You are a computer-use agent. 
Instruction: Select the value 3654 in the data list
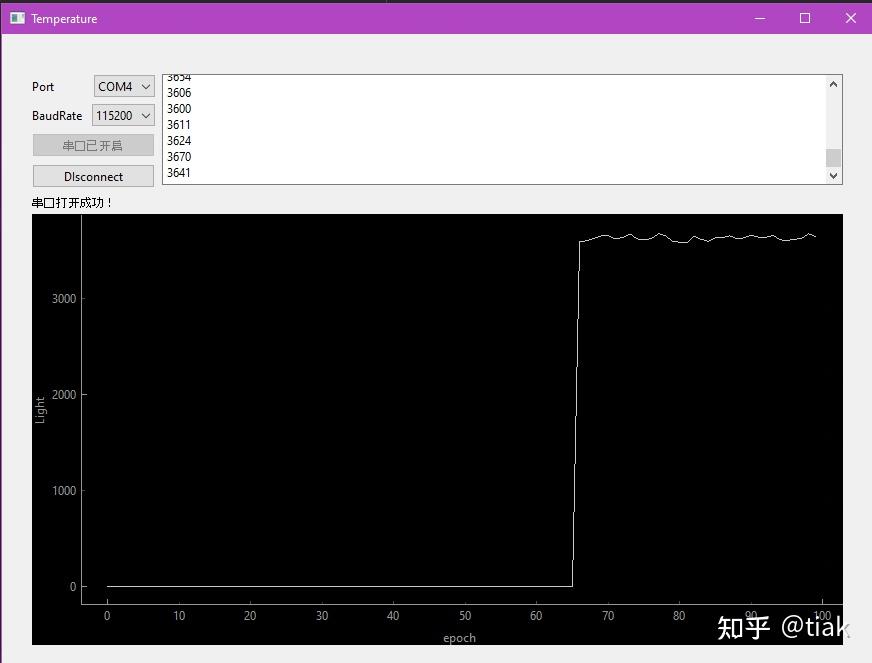179,76
